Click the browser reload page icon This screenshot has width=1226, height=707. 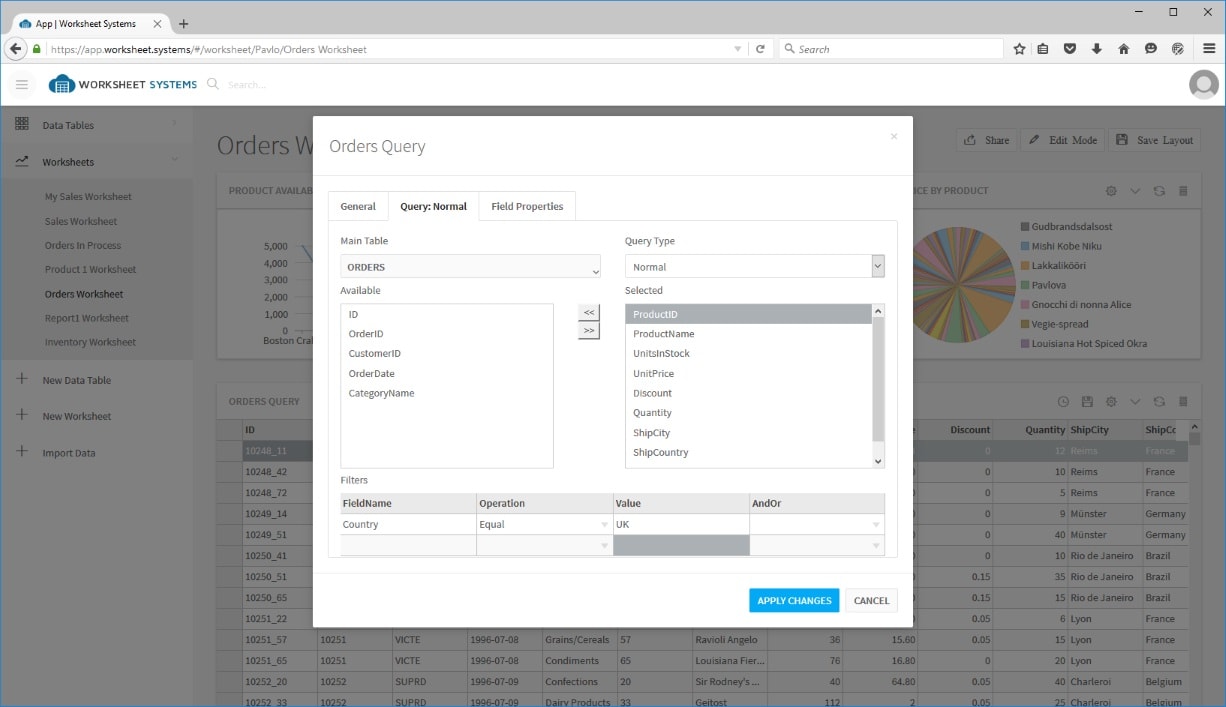(x=760, y=49)
